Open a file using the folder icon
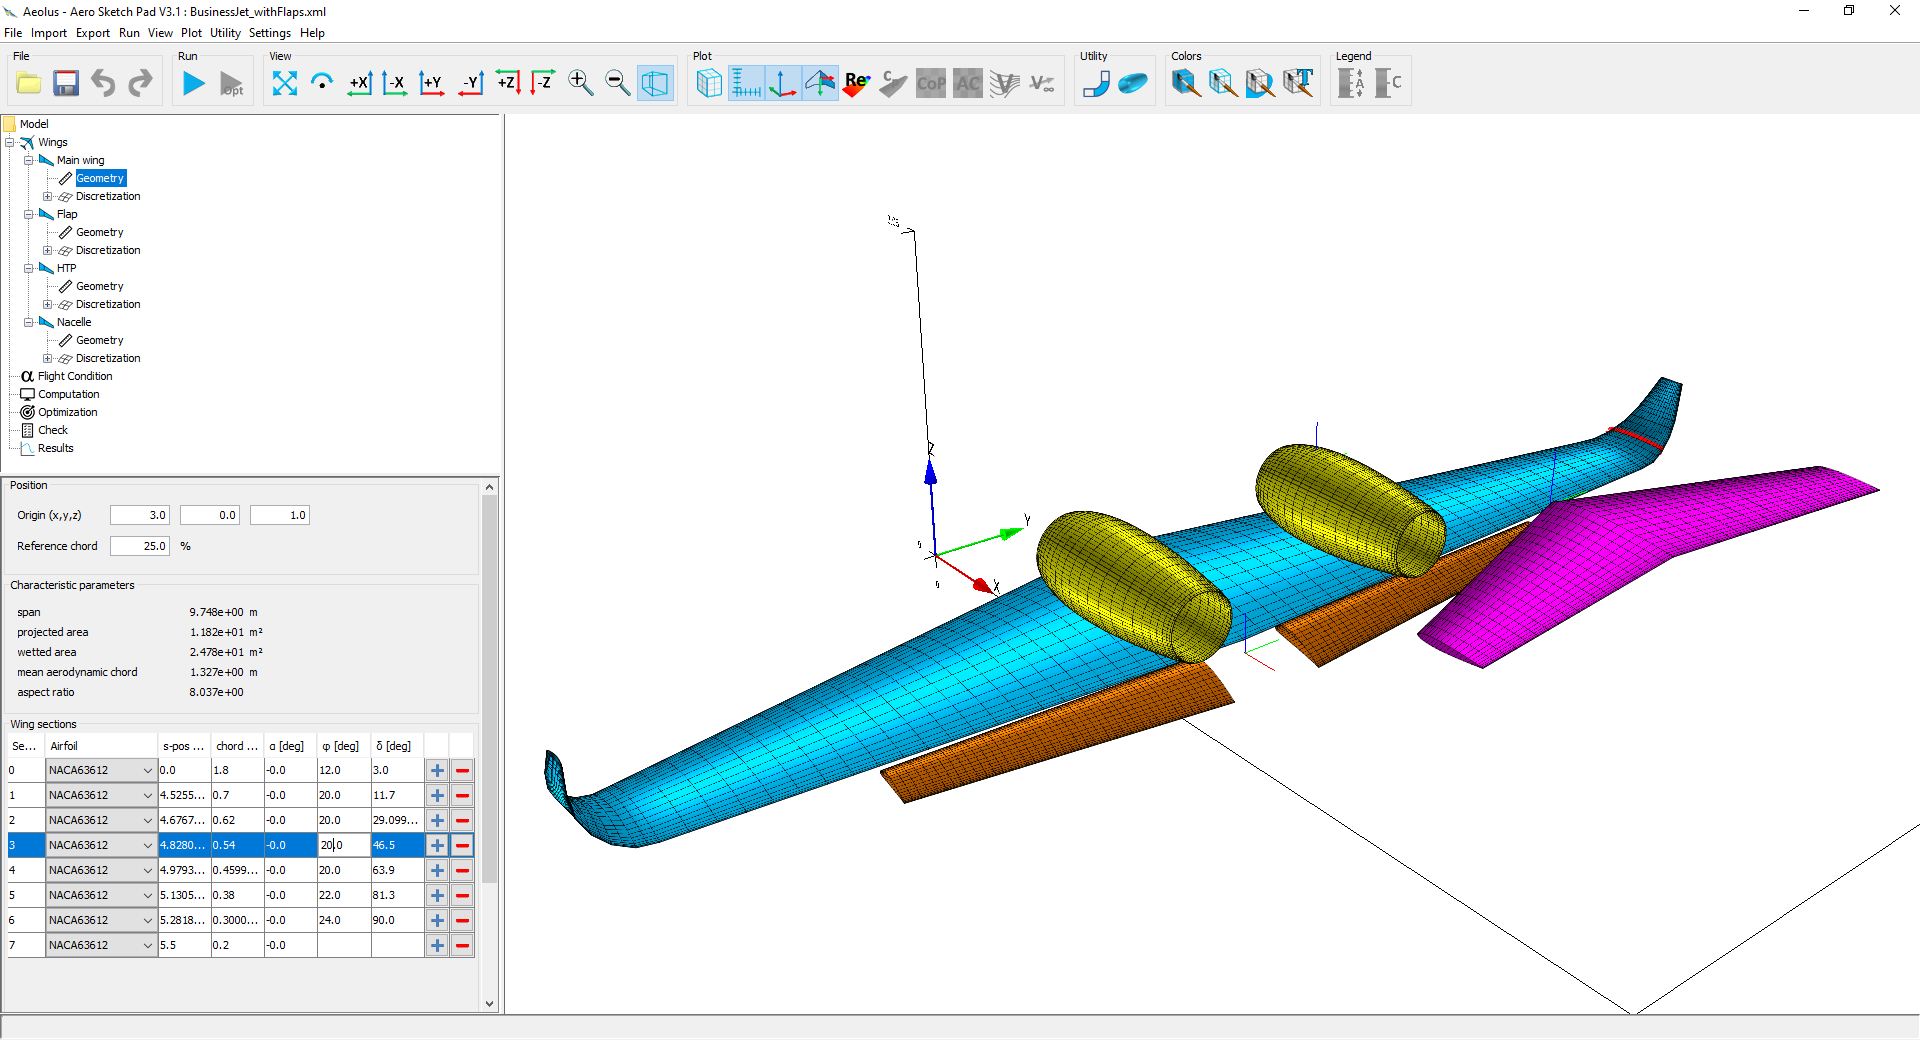The image size is (1920, 1040). [27, 83]
